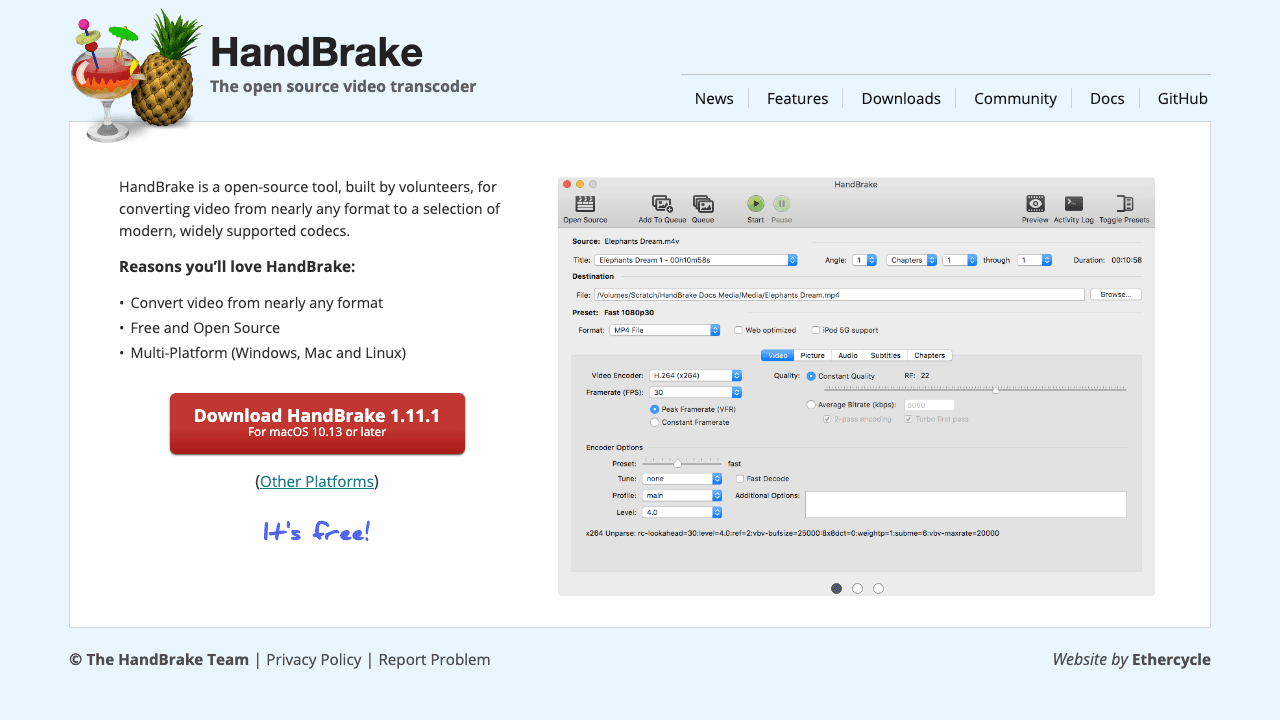Screen dimensions: 1280x720
Task: Click the Additional Options text box
Action: pyautogui.click(x=966, y=504)
